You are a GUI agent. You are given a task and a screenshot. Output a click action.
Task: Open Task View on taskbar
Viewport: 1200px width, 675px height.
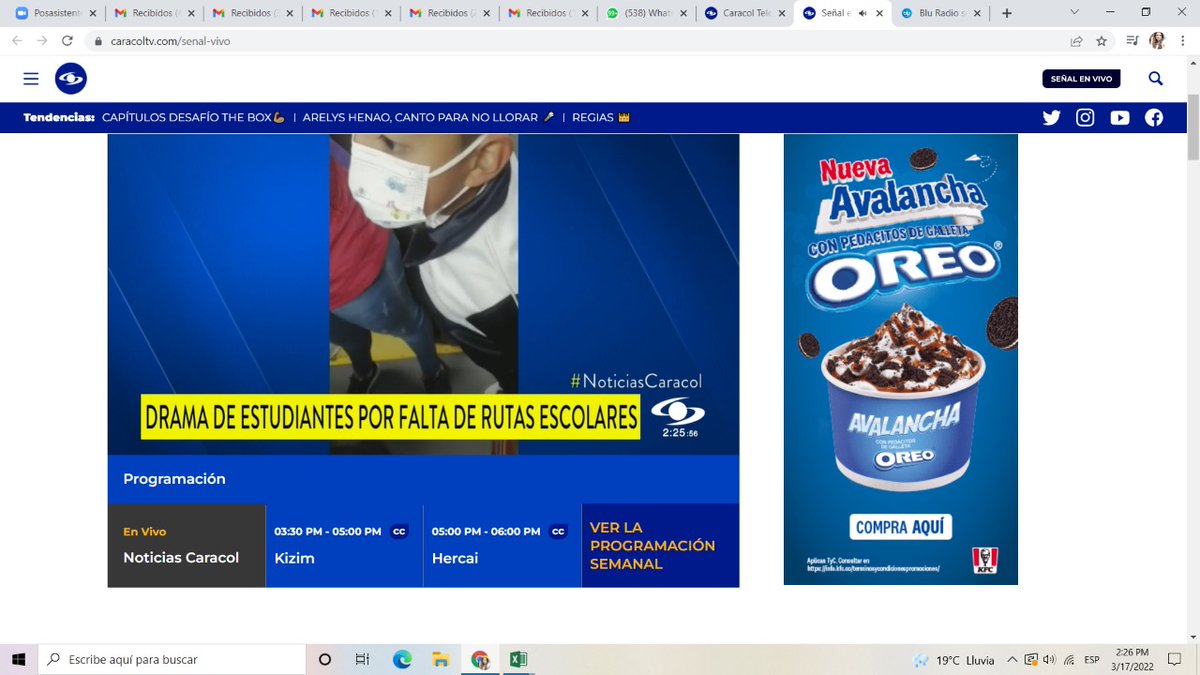coord(363,659)
